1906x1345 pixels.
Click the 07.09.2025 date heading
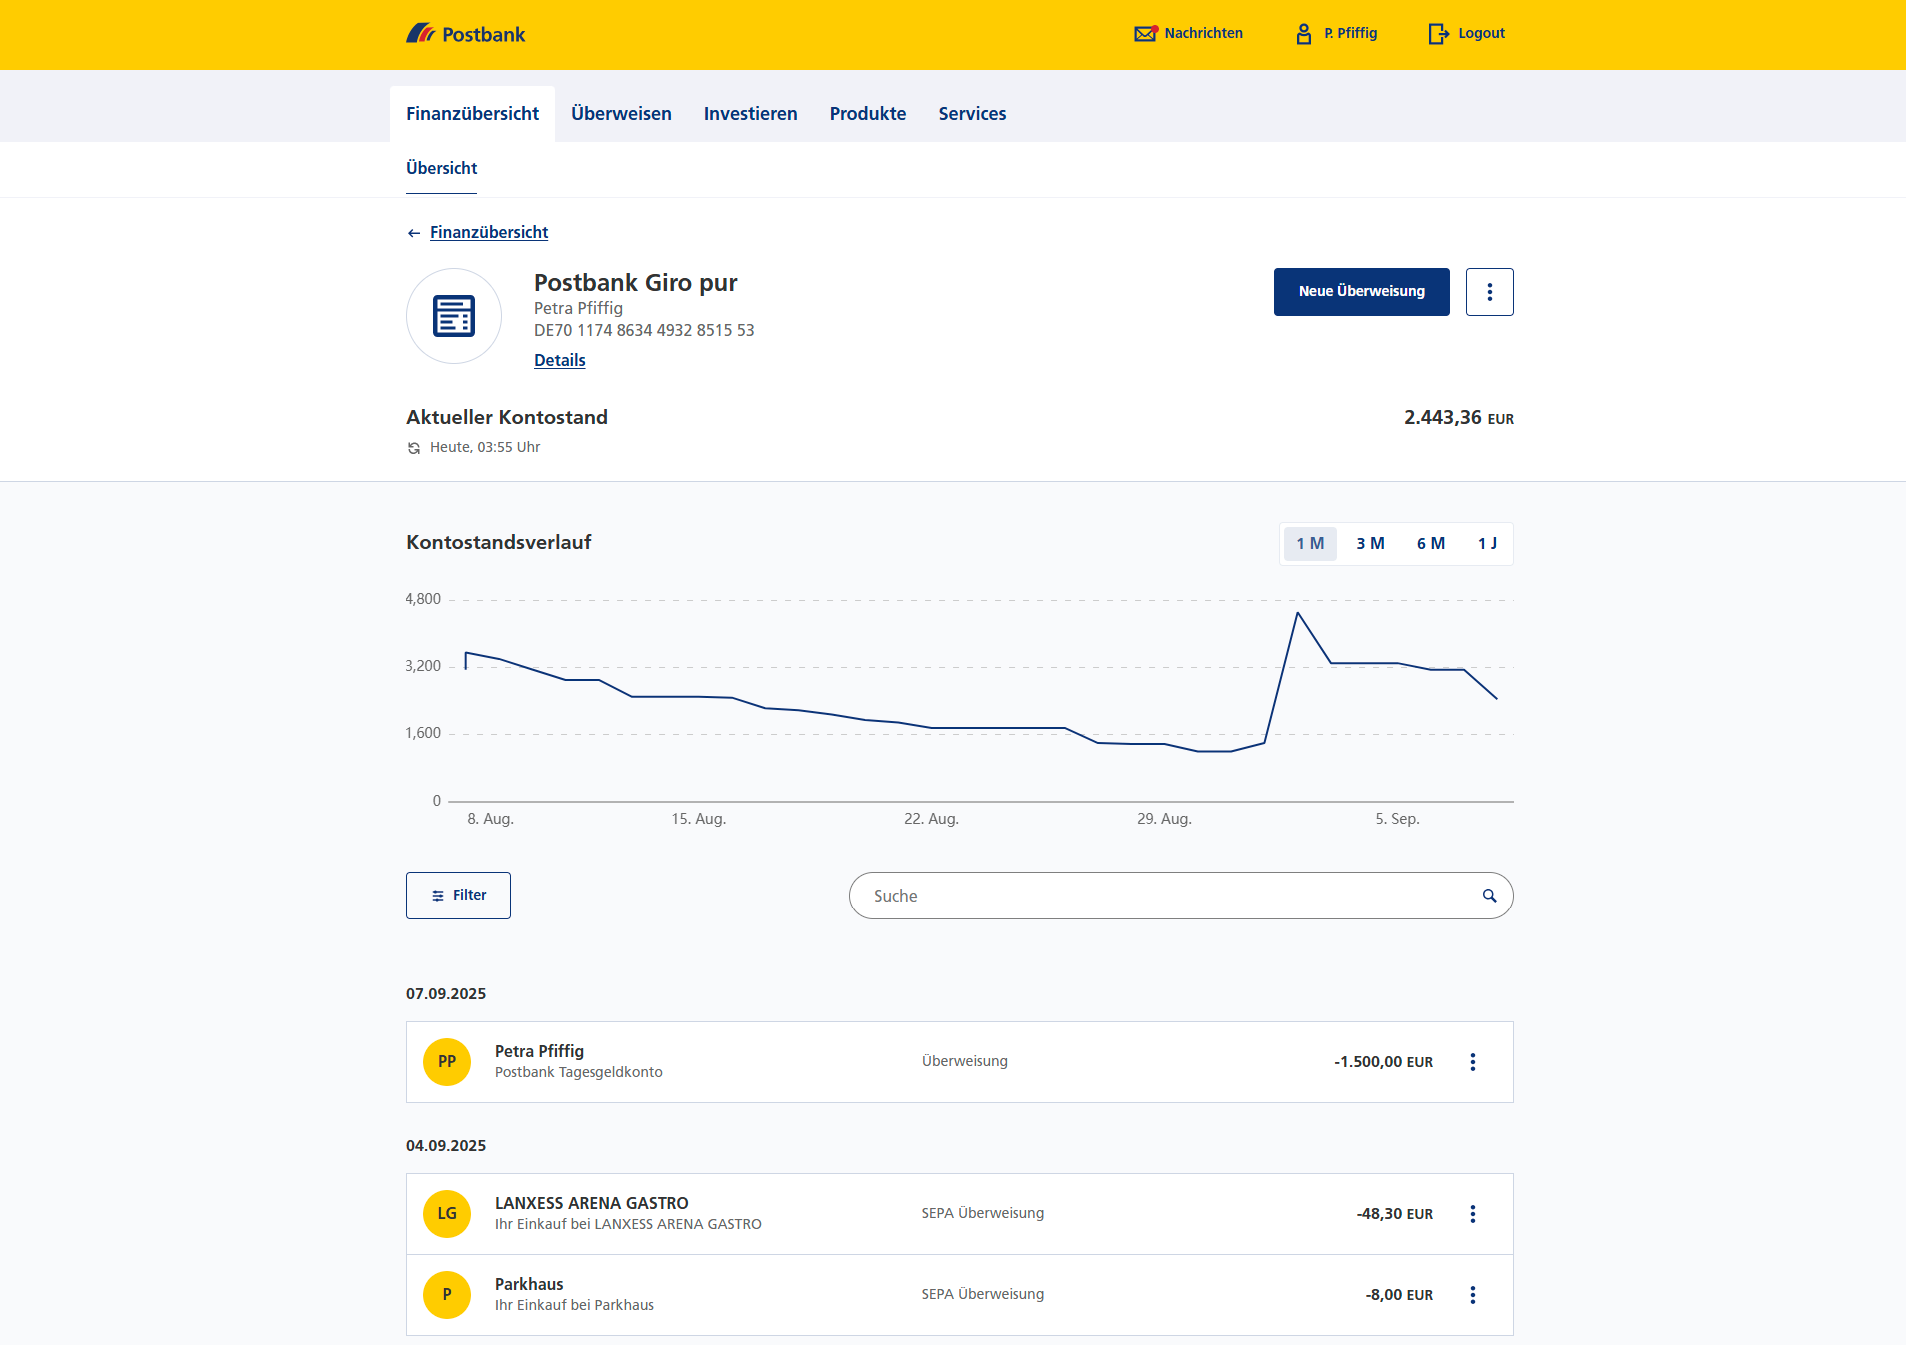(x=446, y=994)
